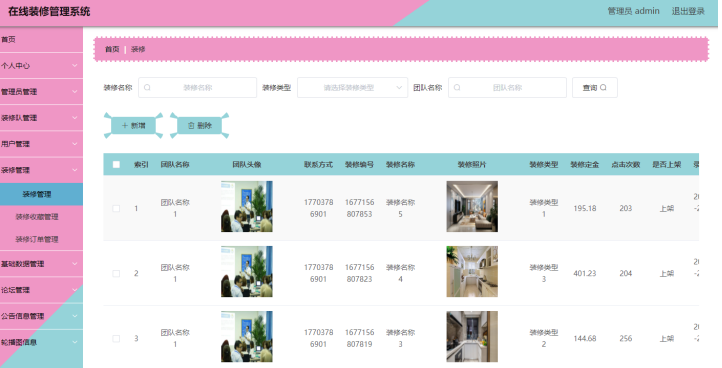Open the team avatar thumbnail in row 1

246,206
